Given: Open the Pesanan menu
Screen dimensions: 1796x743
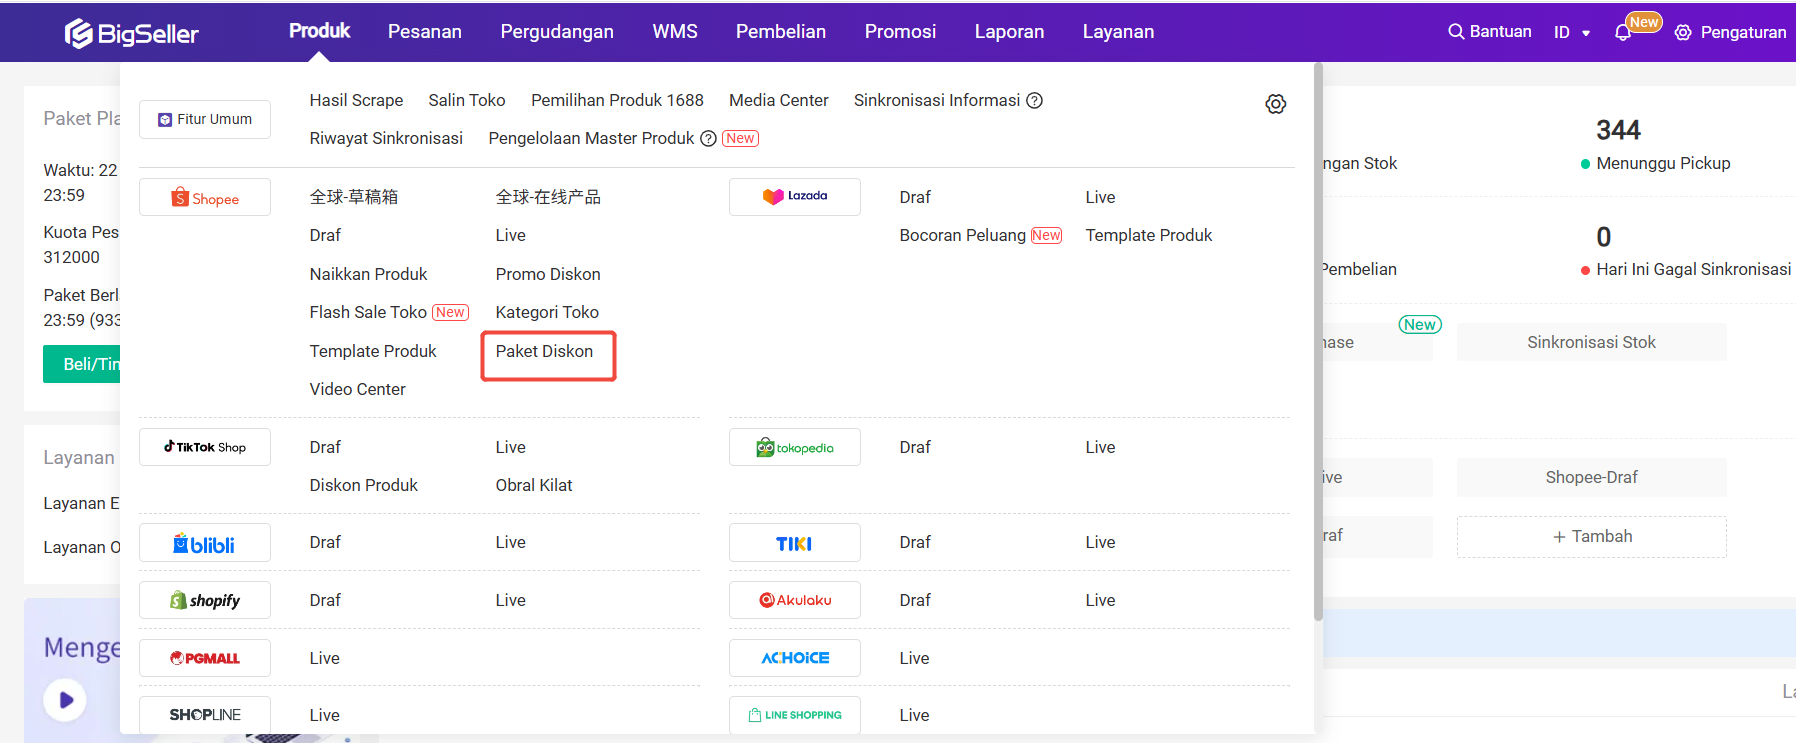Looking at the screenshot, I should (425, 32).
